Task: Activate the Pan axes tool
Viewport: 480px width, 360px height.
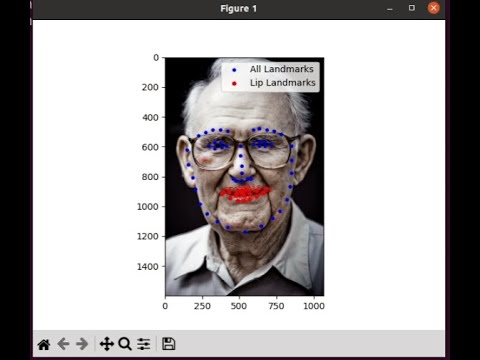Action: coord(107,344)
